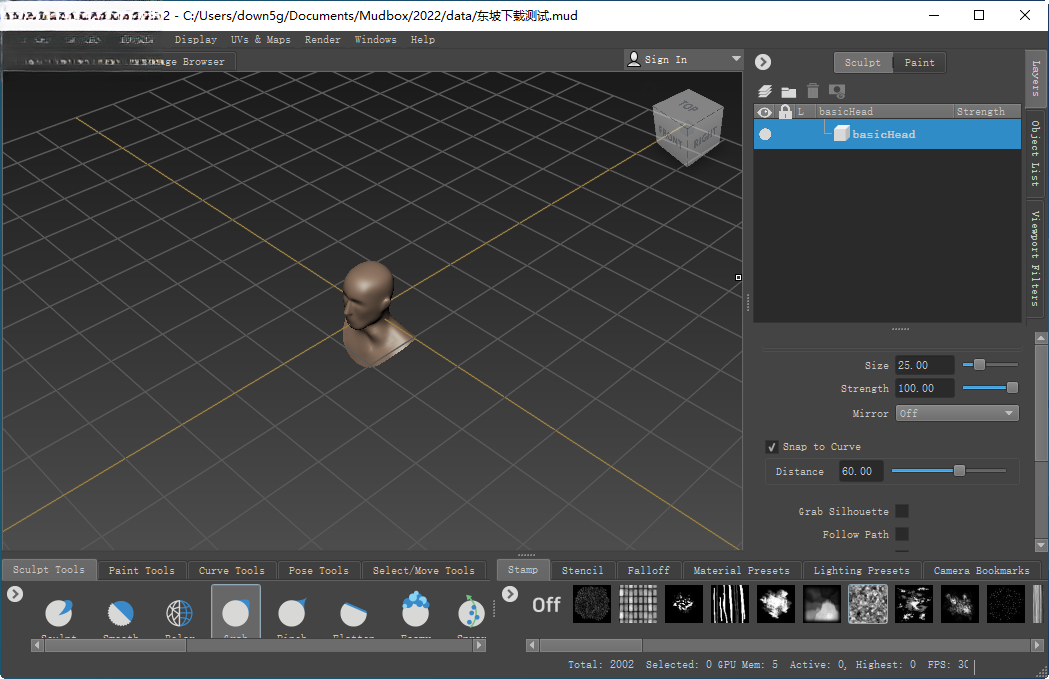Image resolution: width=1049 pixels, height=679 pixels.
Task: Set the stamp to Off
Action: (x=546, y=605)
